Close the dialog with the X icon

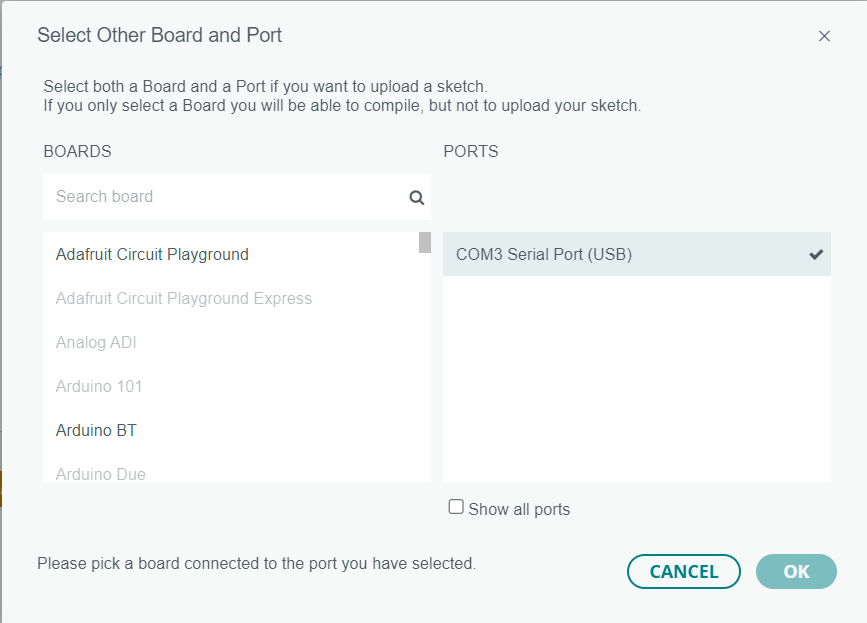824,36
